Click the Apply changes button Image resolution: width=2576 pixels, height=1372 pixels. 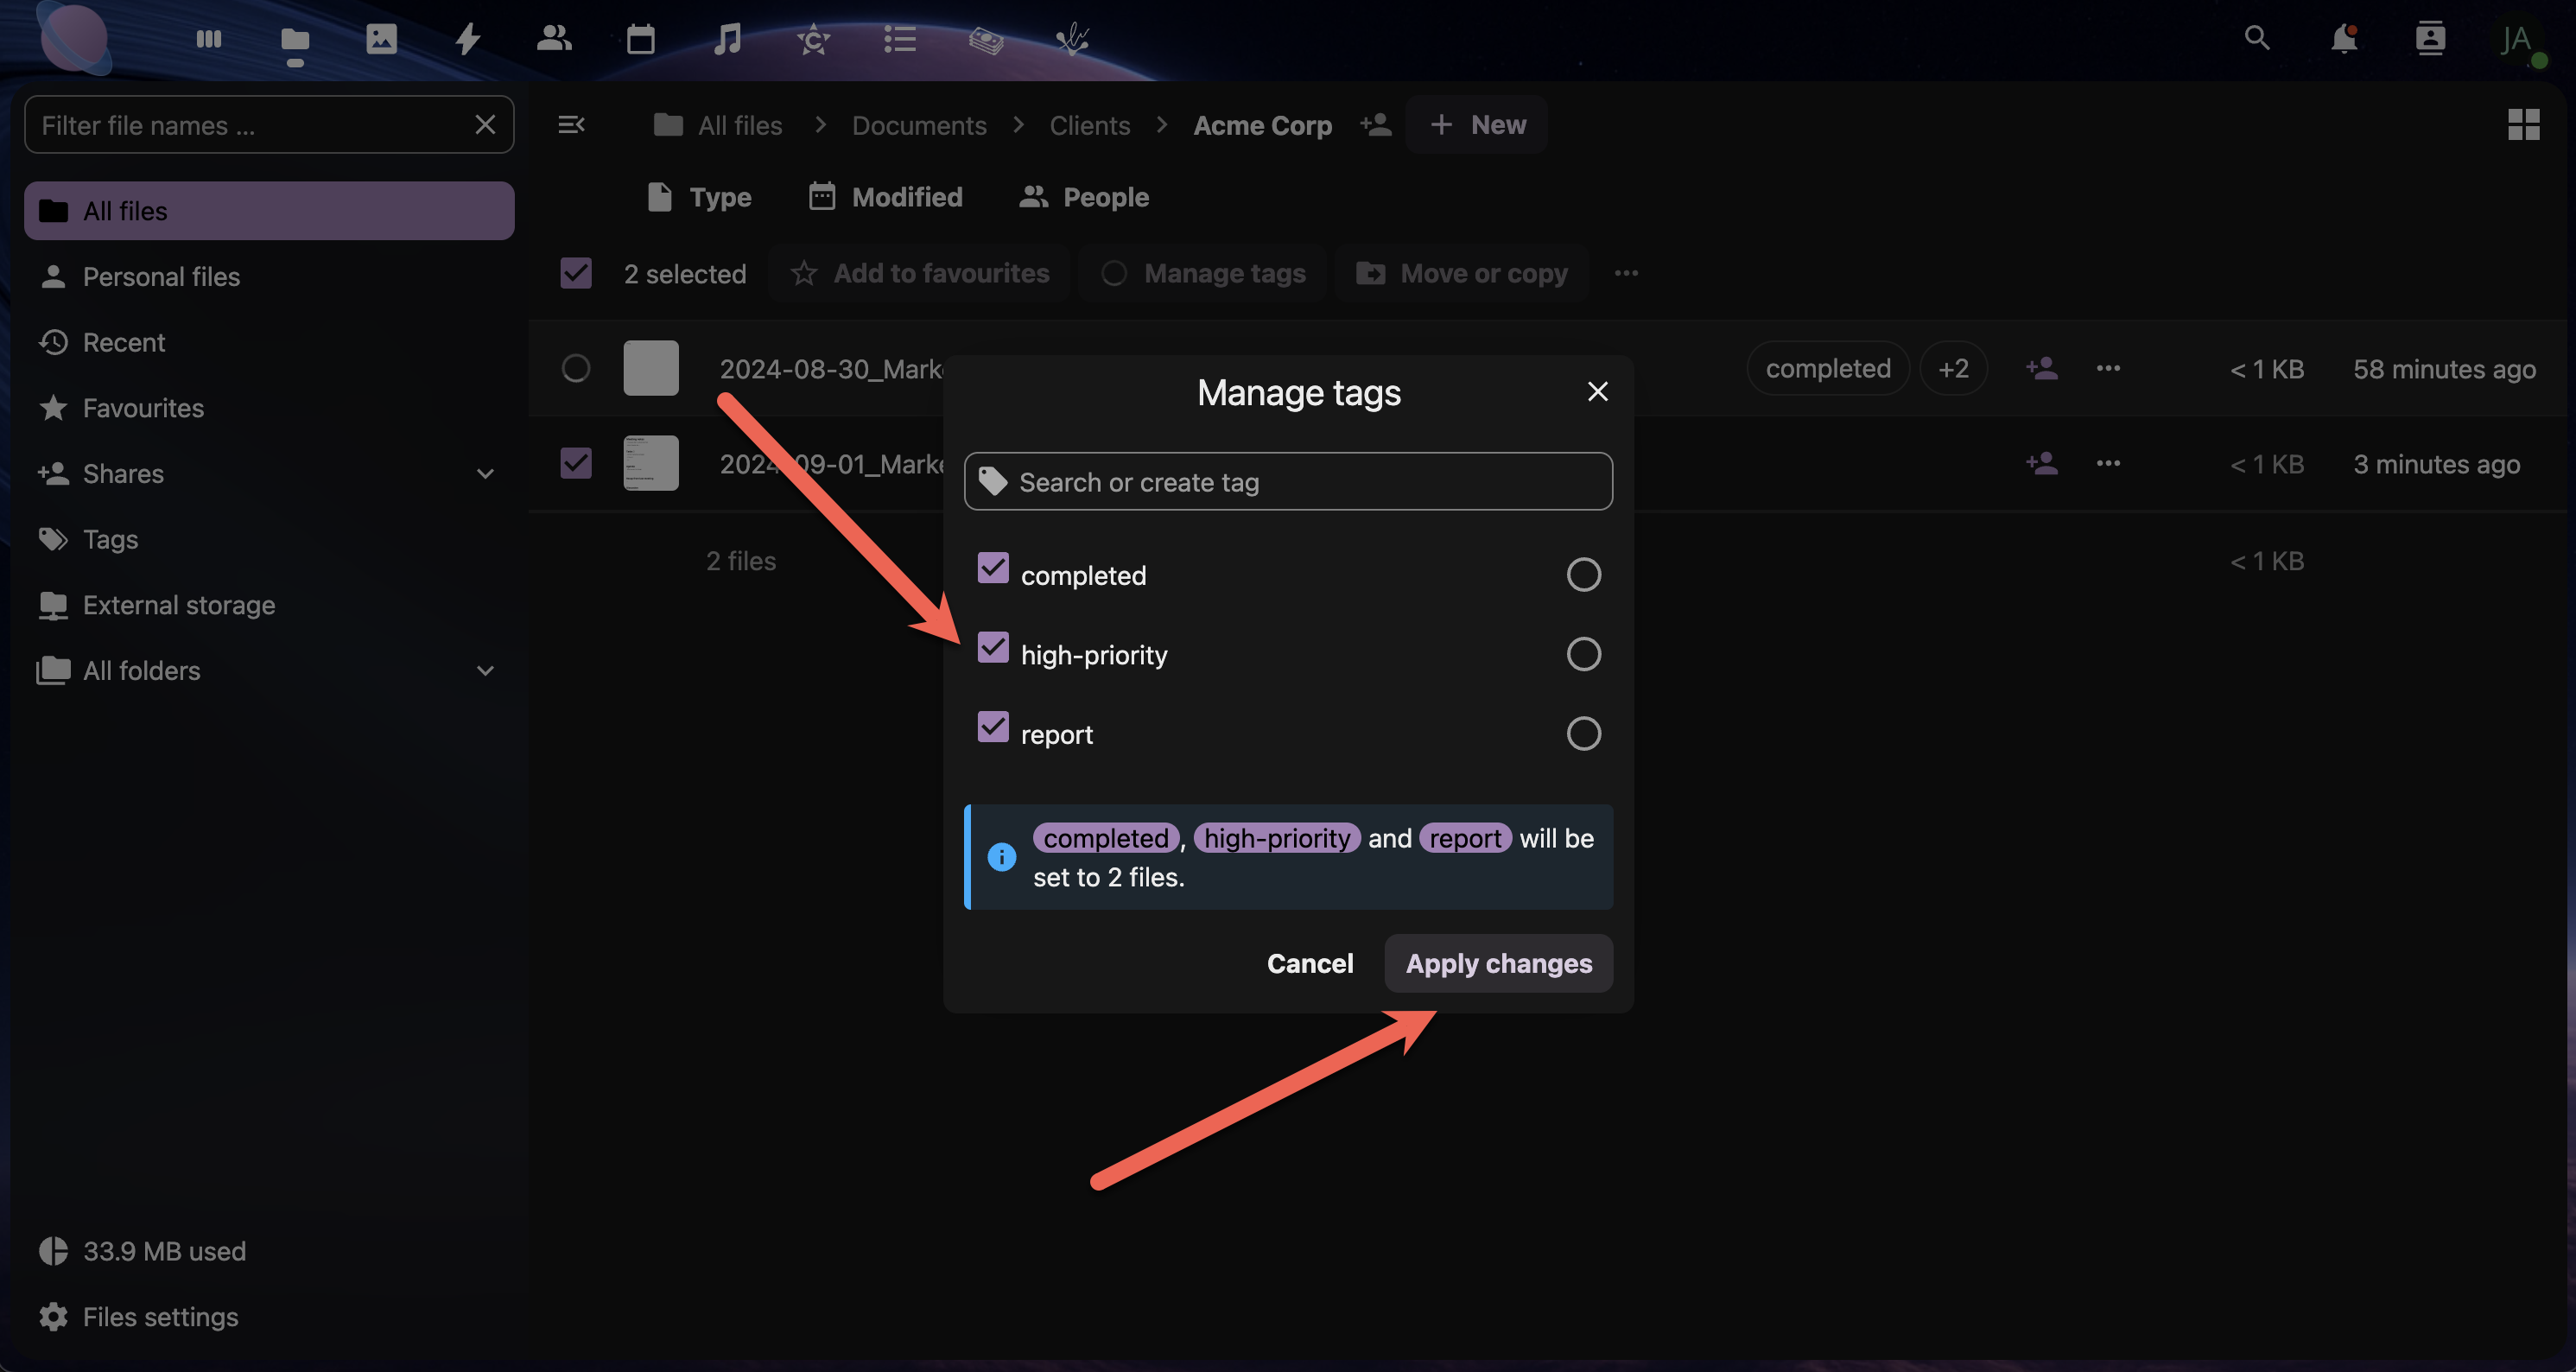pyautogui.click(x=1498, y=963)
